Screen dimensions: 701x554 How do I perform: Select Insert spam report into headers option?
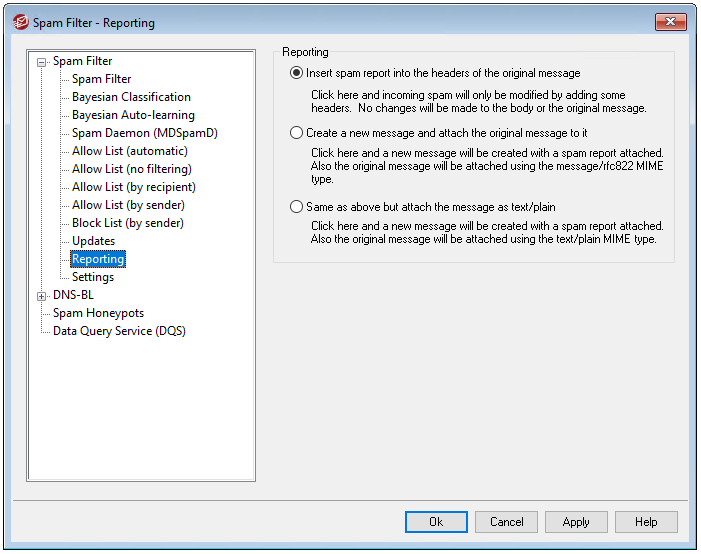(x=296, y=73)
